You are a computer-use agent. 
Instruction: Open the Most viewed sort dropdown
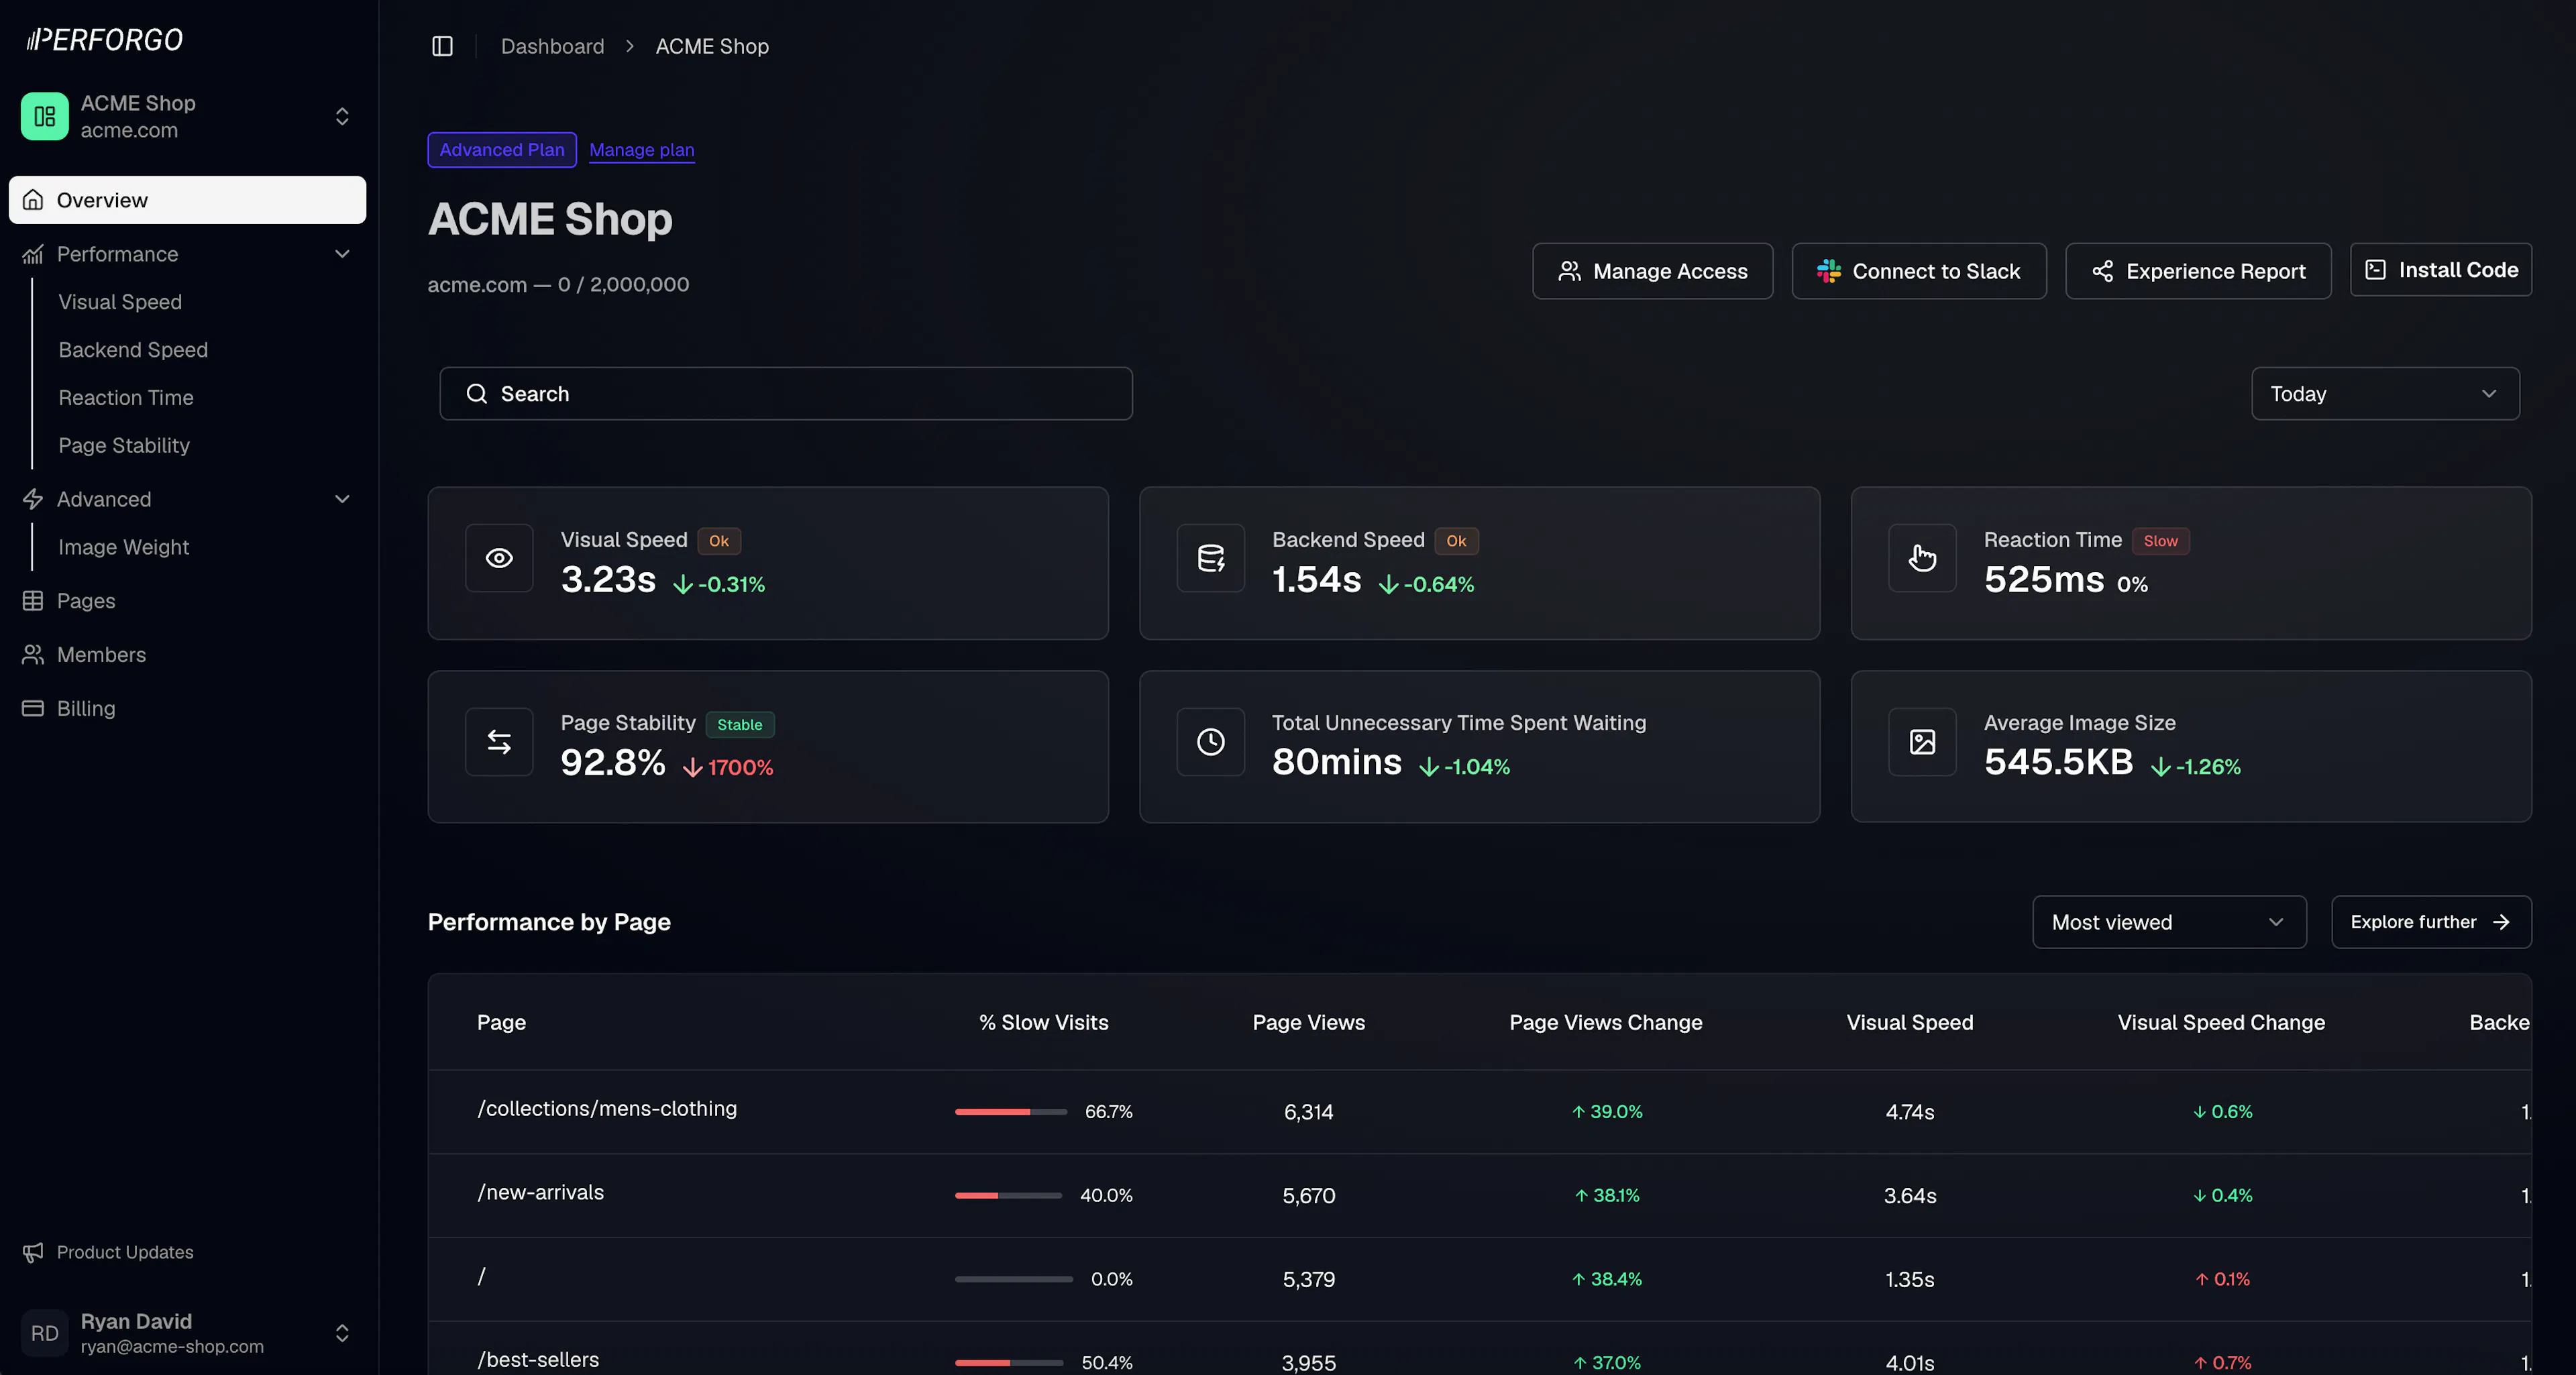pos(2169,922)
